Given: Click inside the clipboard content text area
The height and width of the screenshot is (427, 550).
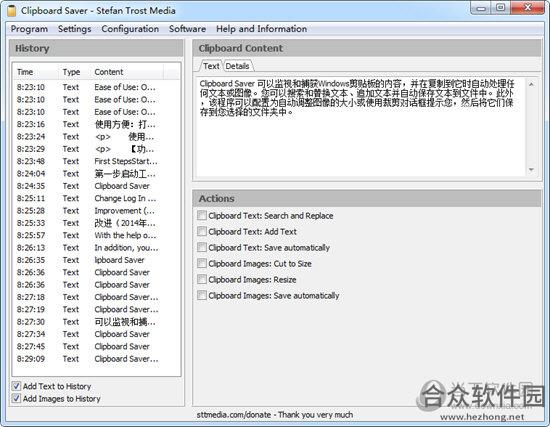Looking at the screenshot, I should (361, 127).
